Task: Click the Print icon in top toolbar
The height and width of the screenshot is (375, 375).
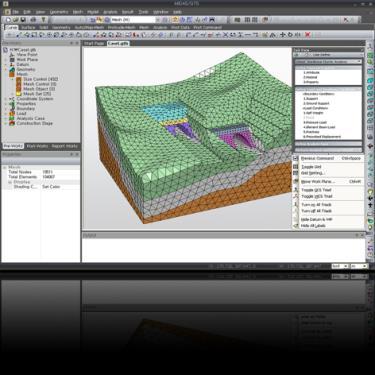Action: (33, 20)
